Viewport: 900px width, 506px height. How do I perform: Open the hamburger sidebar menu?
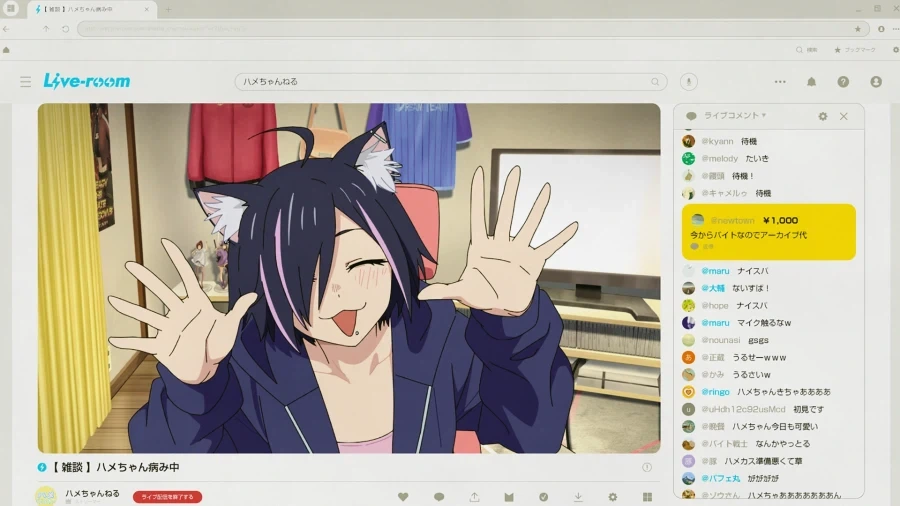[x=25, y=82]
